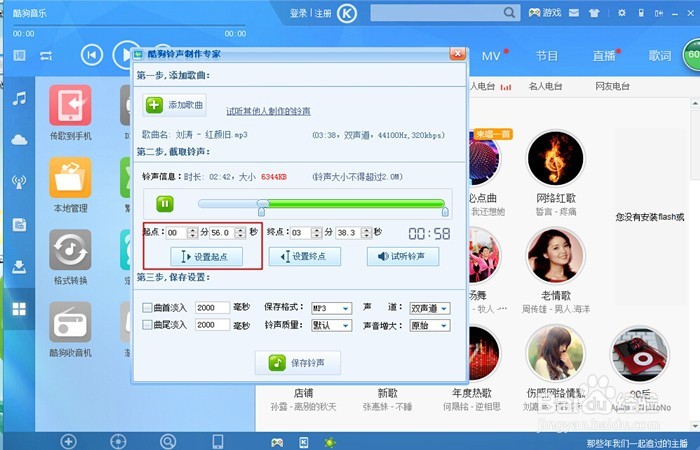Click the end-point seconds stepper arrows

(x=367, y=233)
